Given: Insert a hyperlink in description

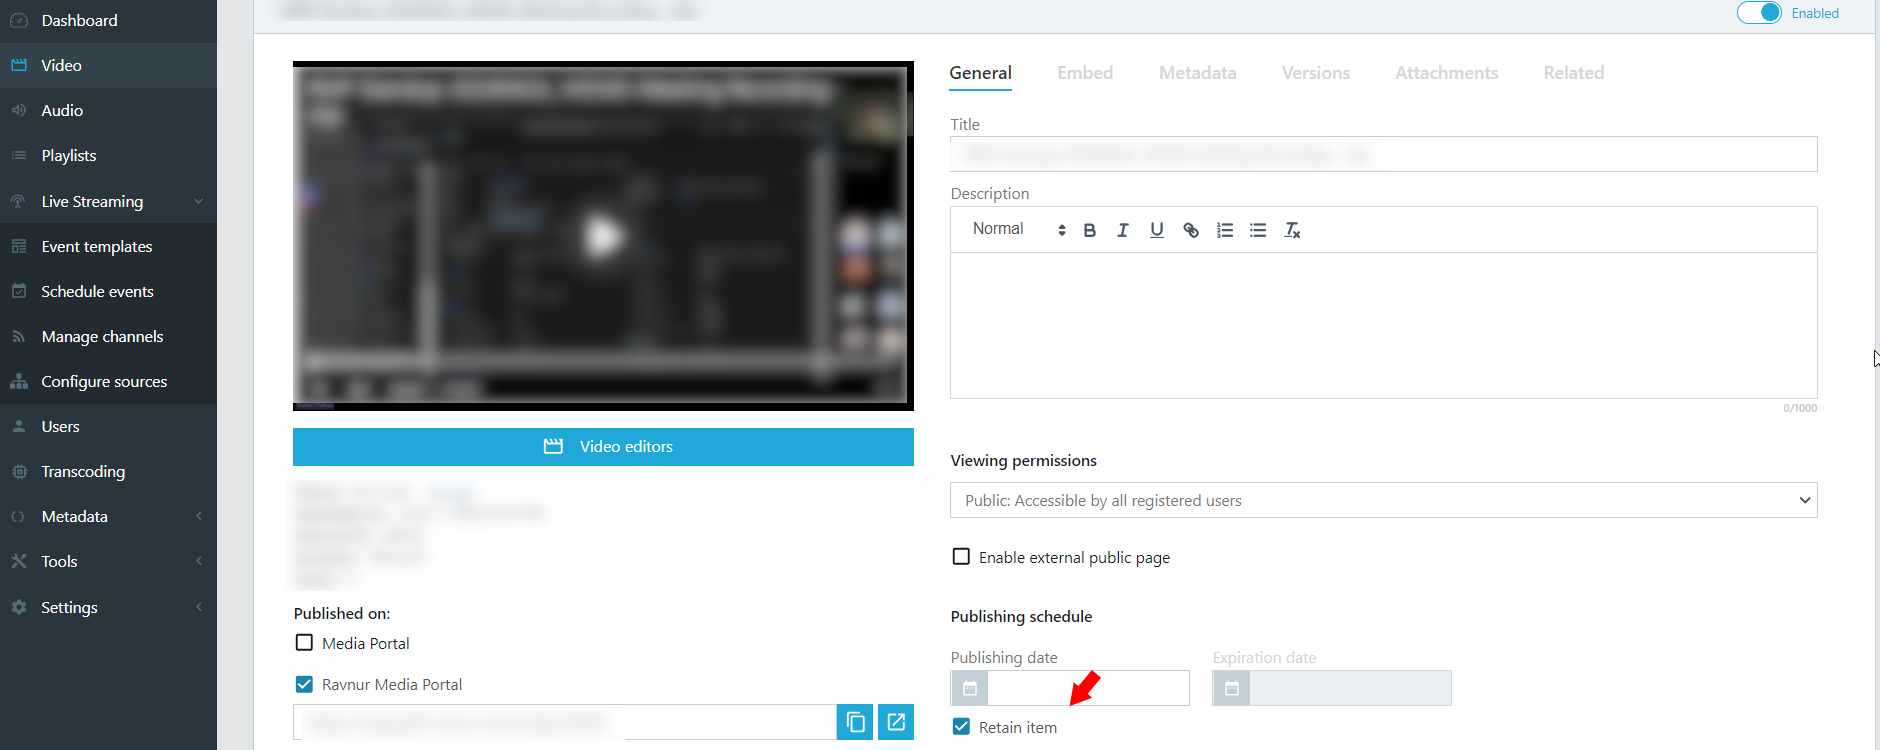Looking at the screenshot, I should [x=1191, y=230].
